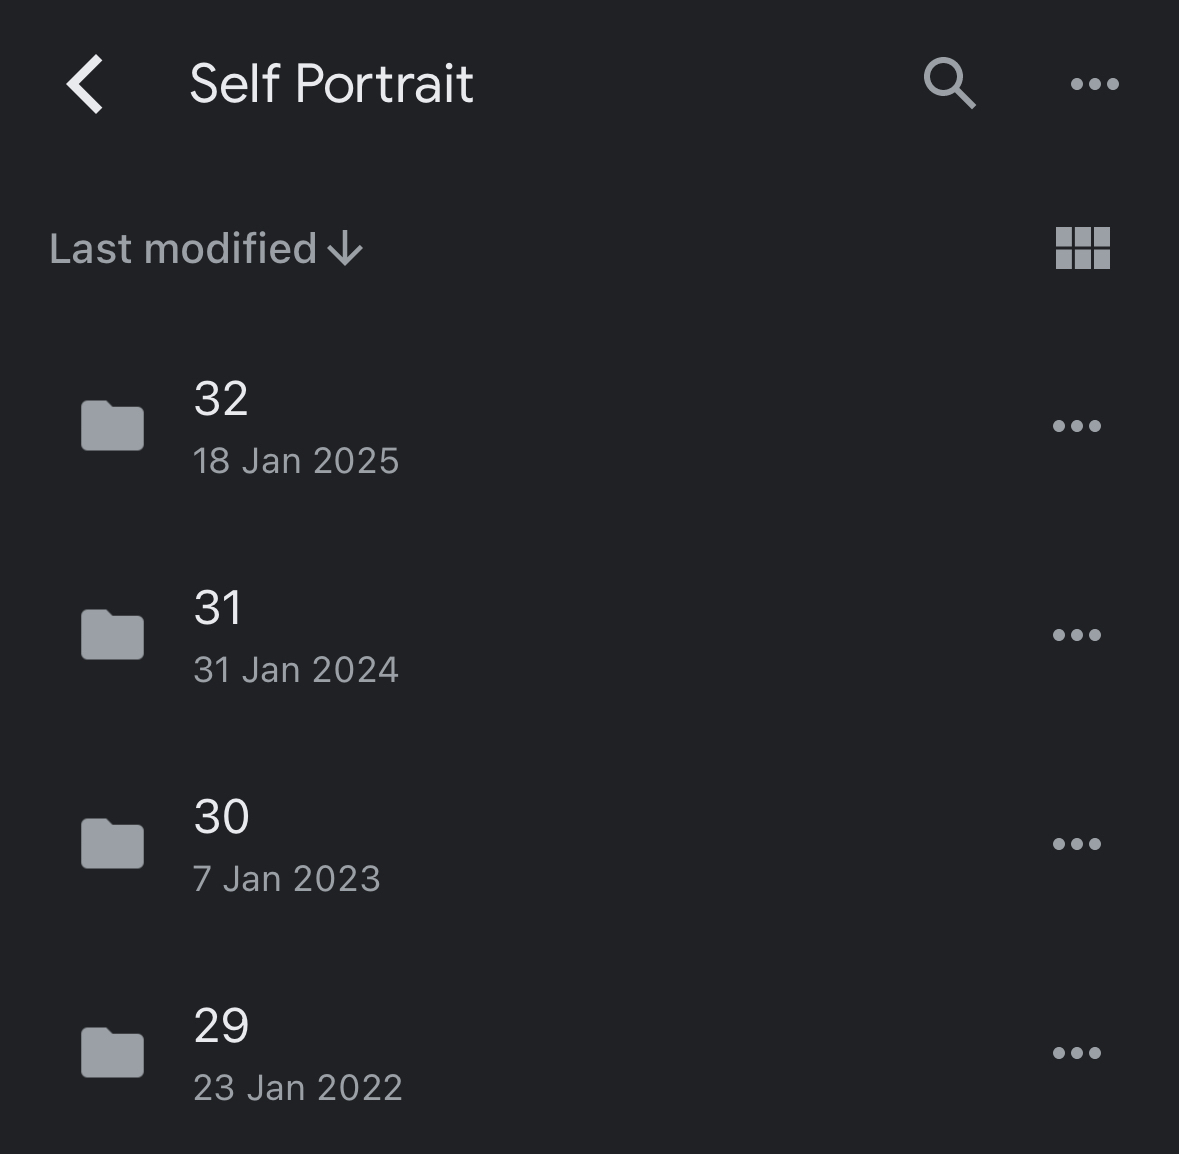Open the folder named 31
Image resolution: width=1179 pixels, height=1154 pixels.
tap(218, 608)
